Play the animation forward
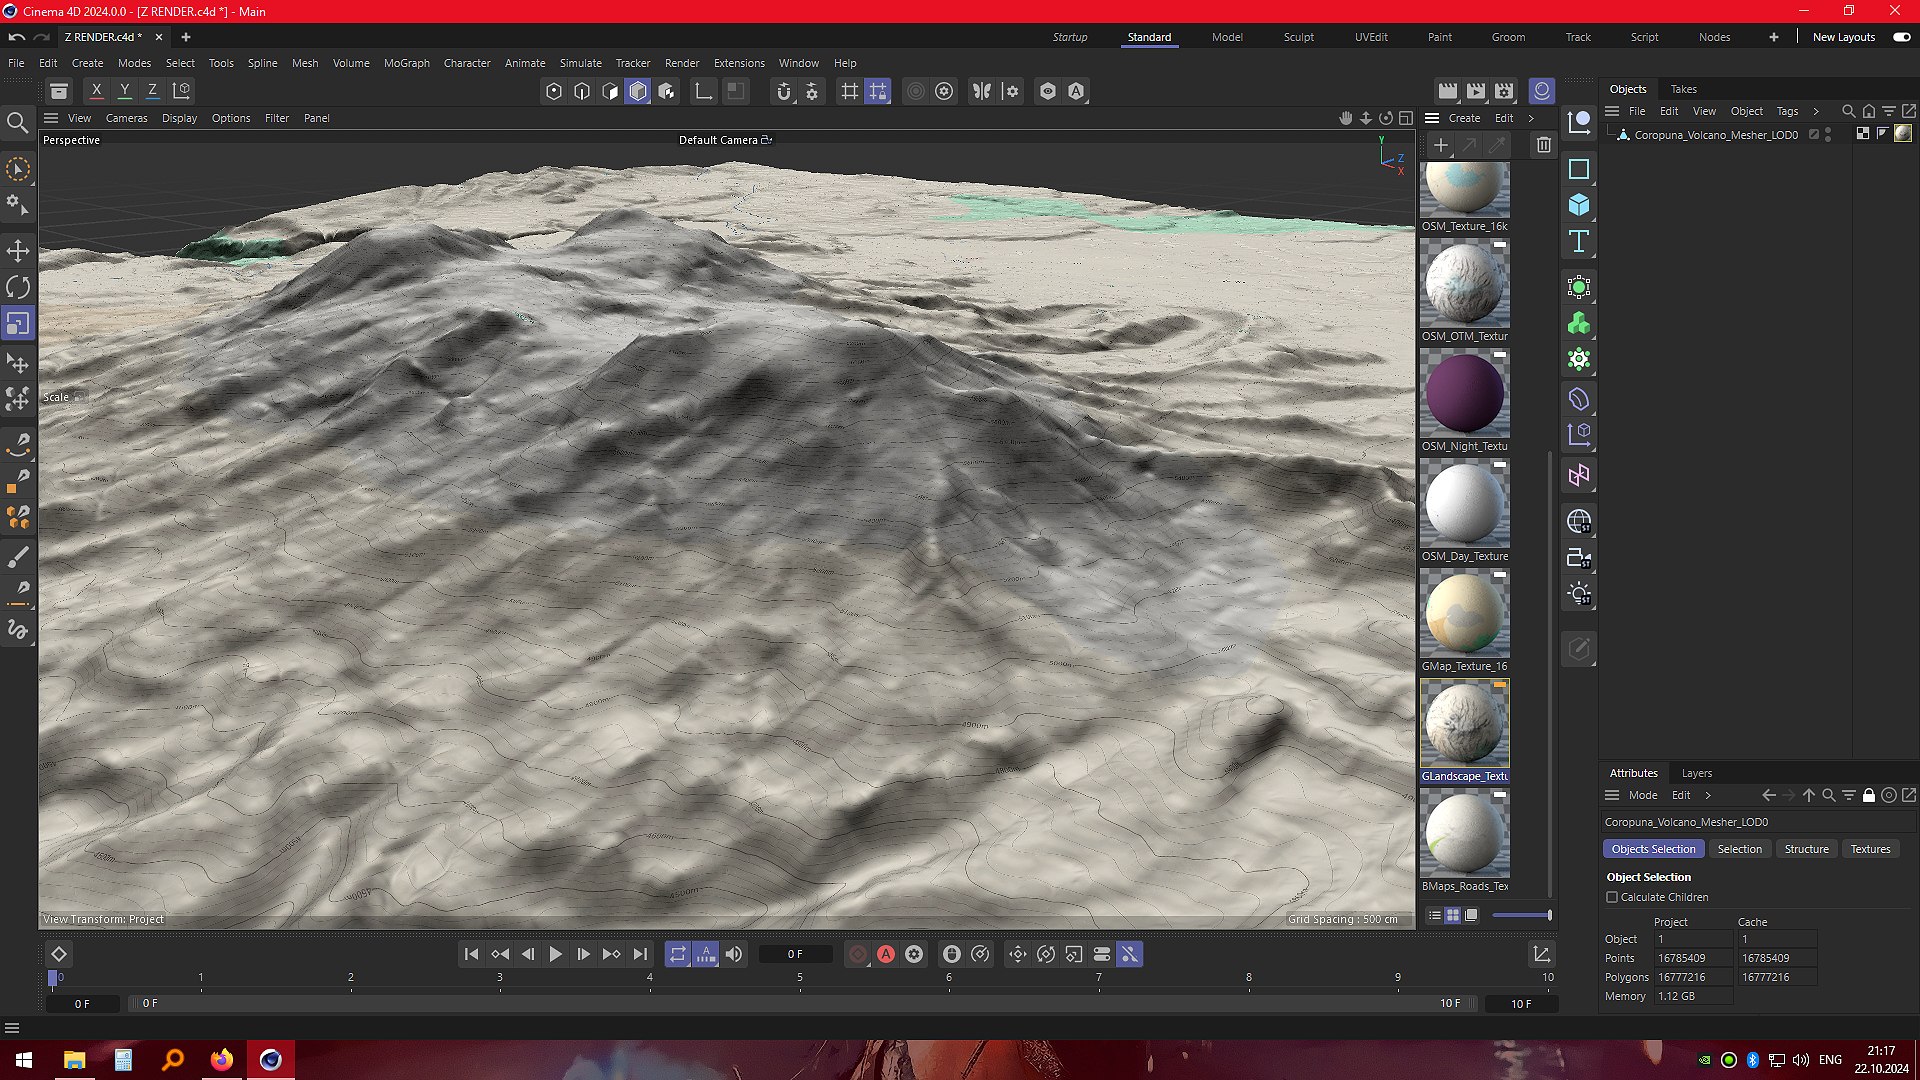 555,954
